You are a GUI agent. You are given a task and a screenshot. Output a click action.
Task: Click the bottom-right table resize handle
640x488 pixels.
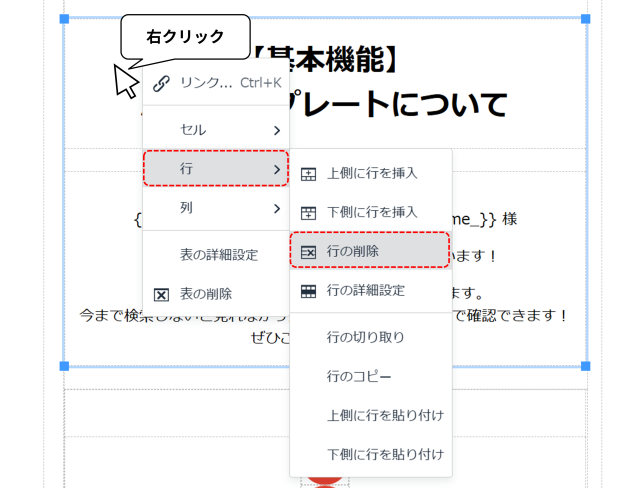click(x=585, y=366)
